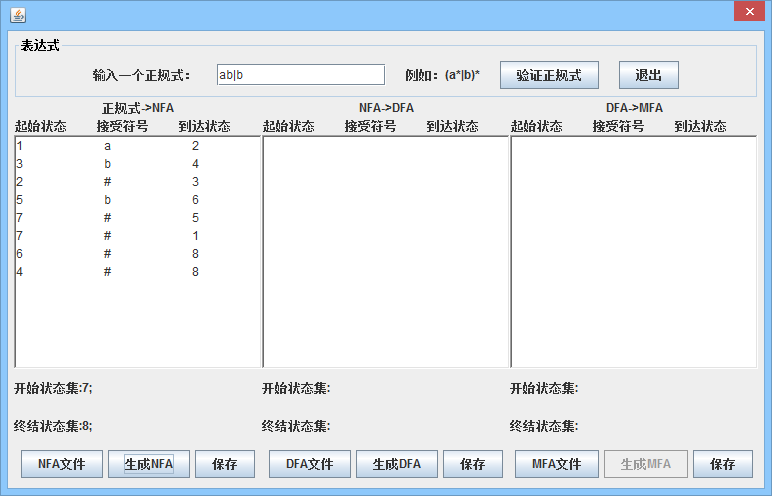
Task: Open the NFA文件 button
Action: tap(62, 464)
